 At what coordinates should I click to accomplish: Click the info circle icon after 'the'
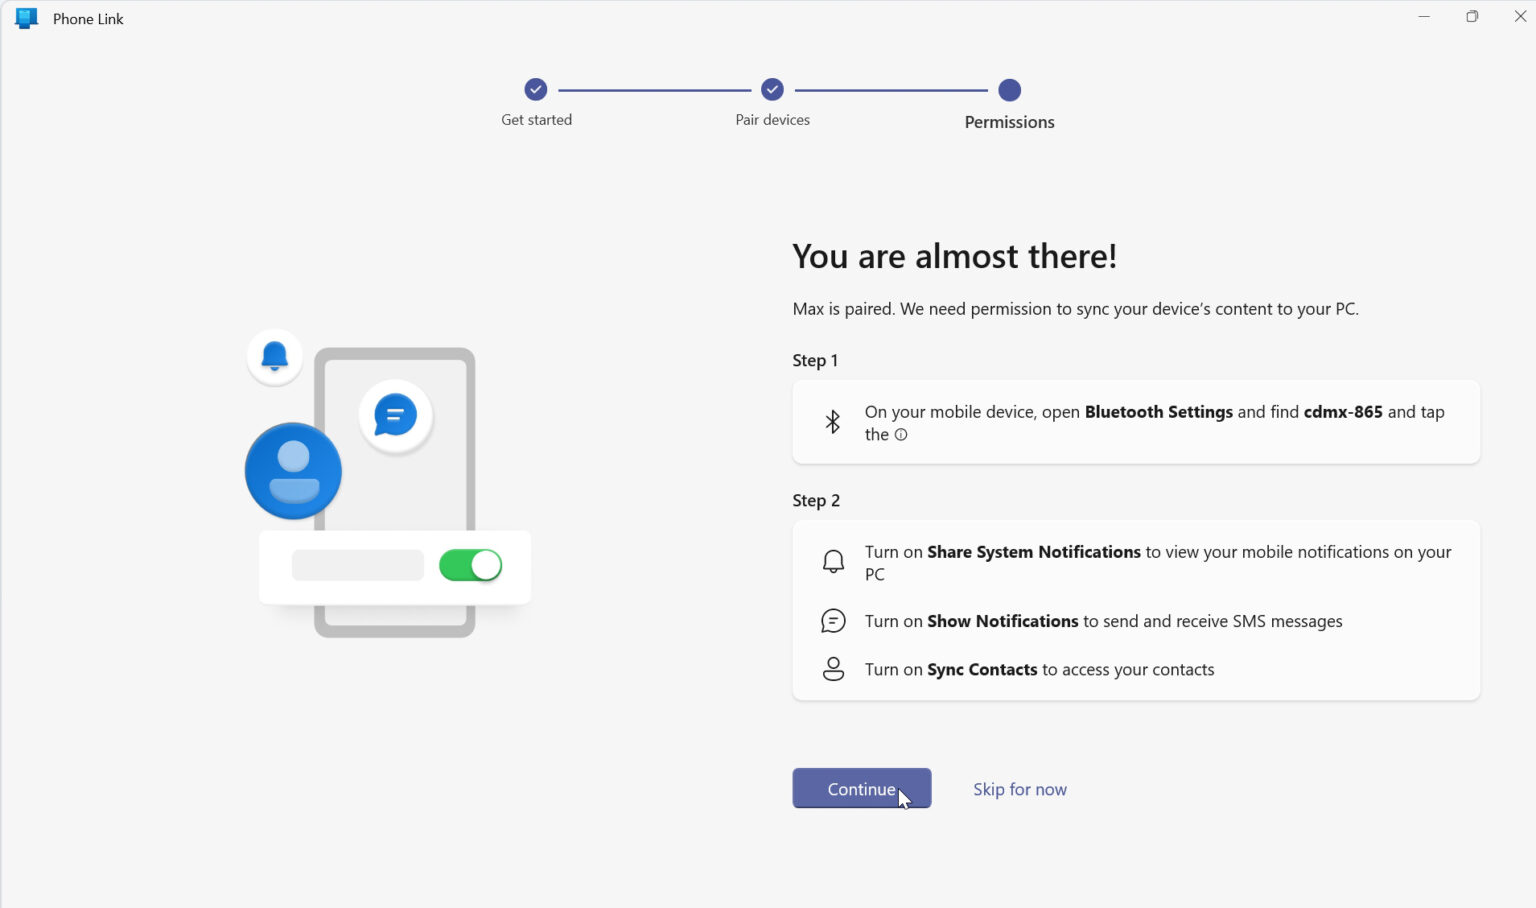(901, 435)
